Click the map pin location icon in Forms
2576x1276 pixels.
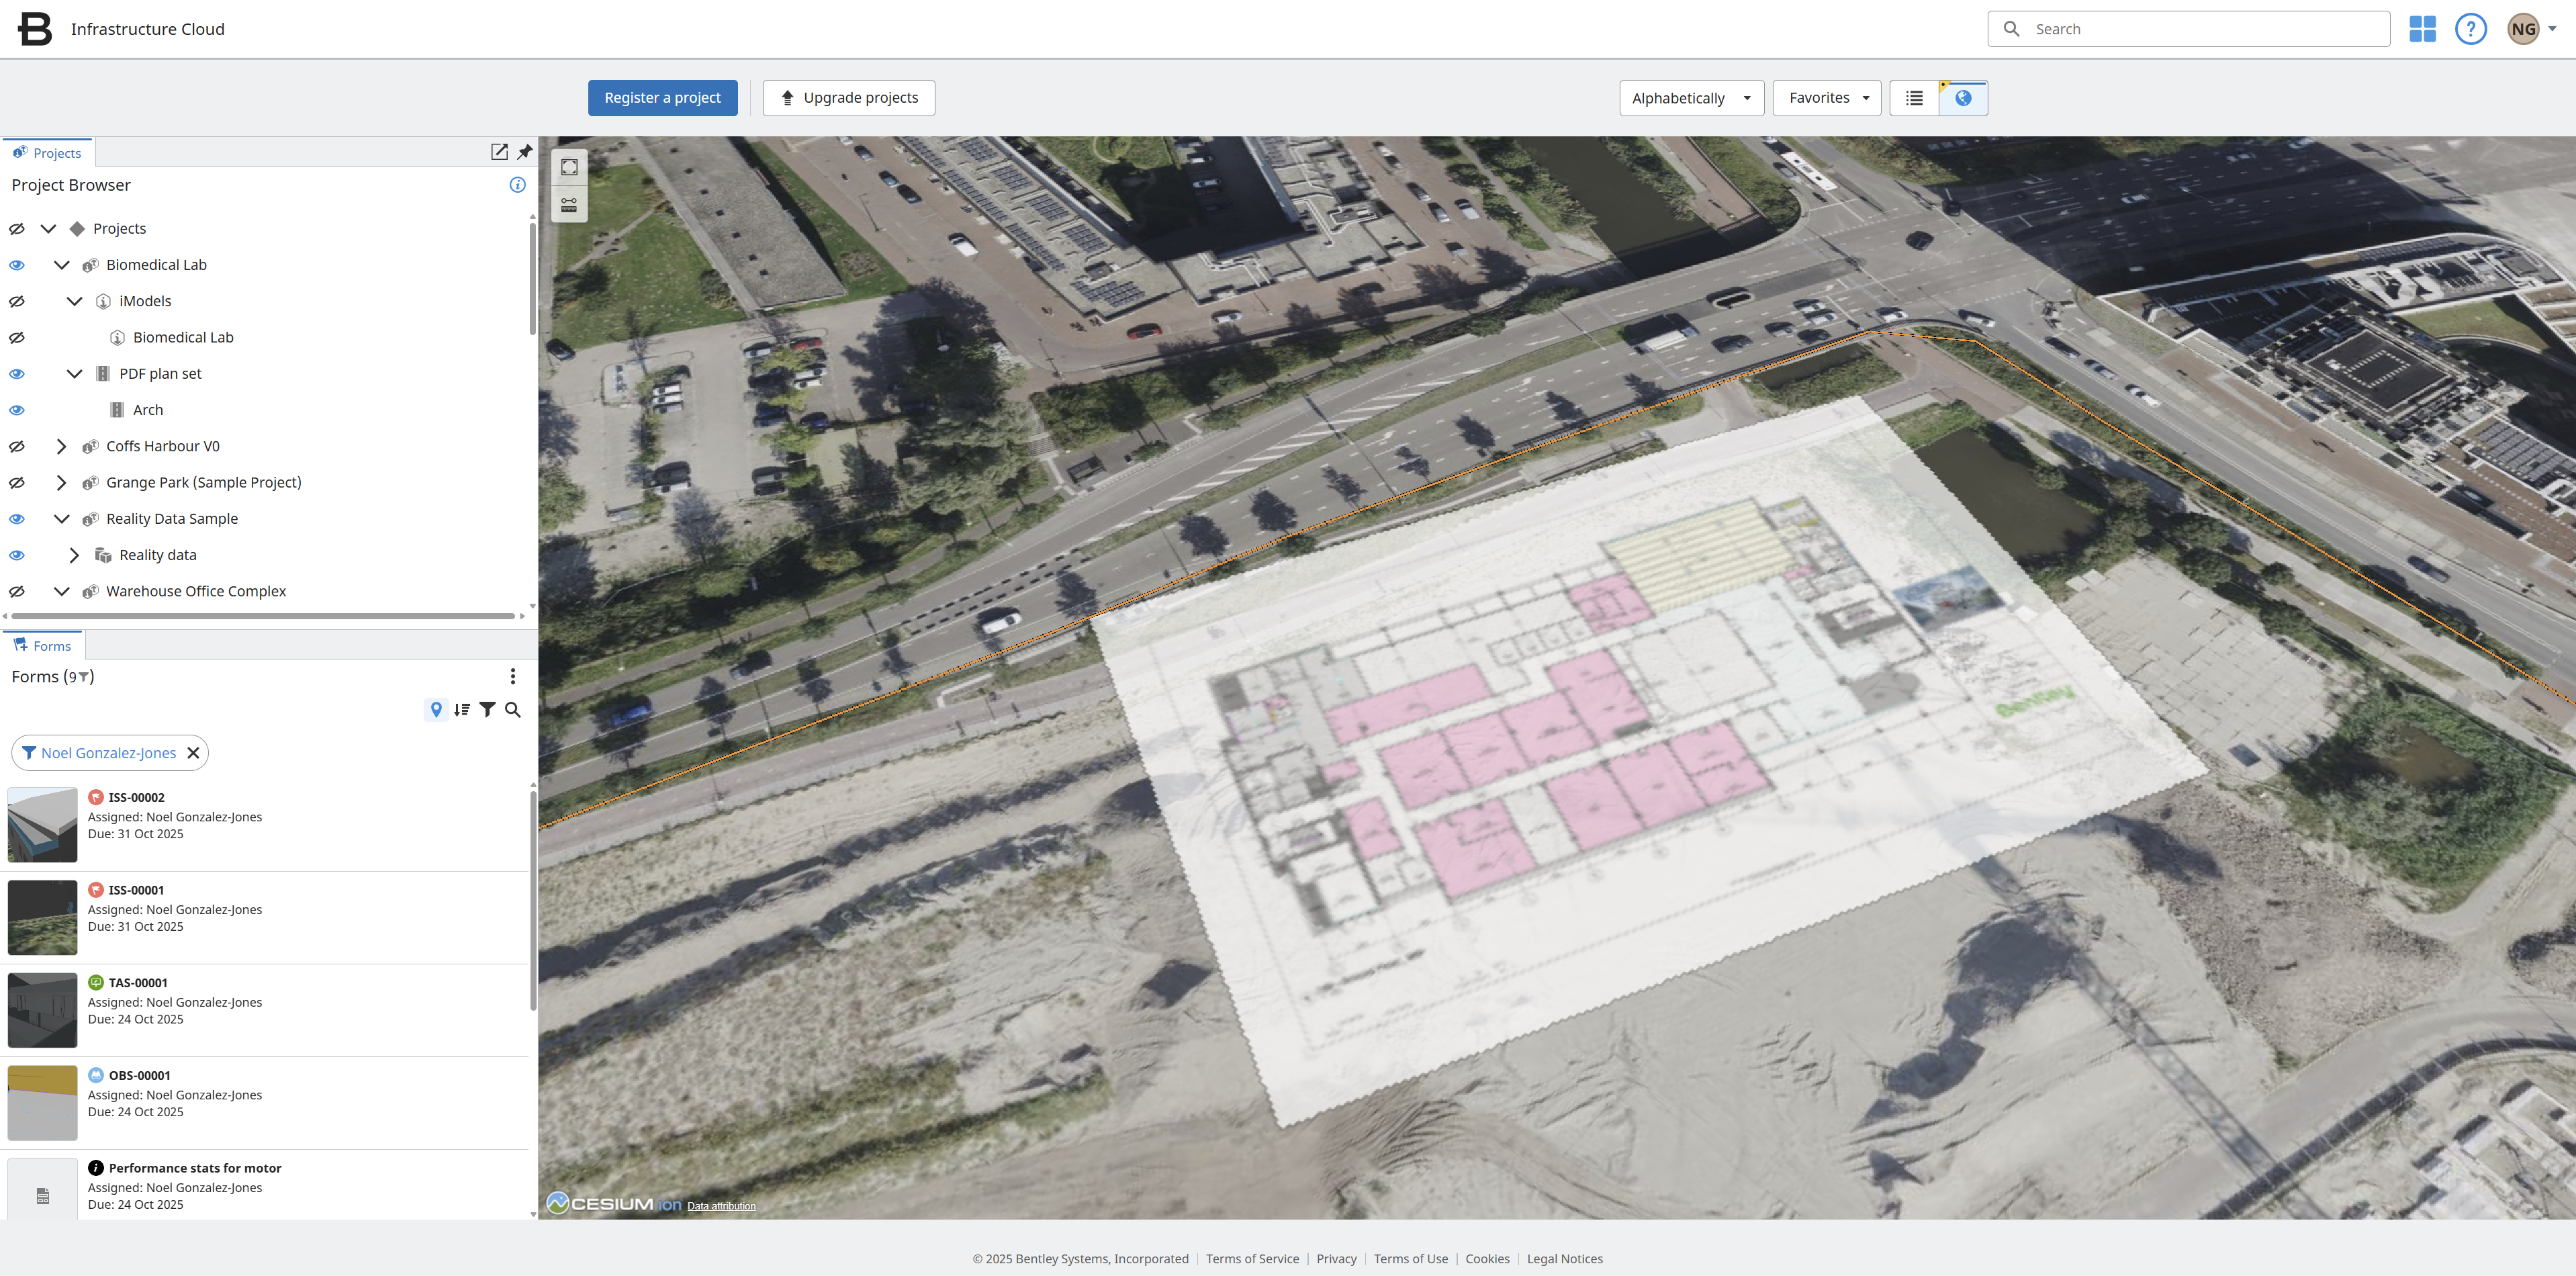[436, 709]
